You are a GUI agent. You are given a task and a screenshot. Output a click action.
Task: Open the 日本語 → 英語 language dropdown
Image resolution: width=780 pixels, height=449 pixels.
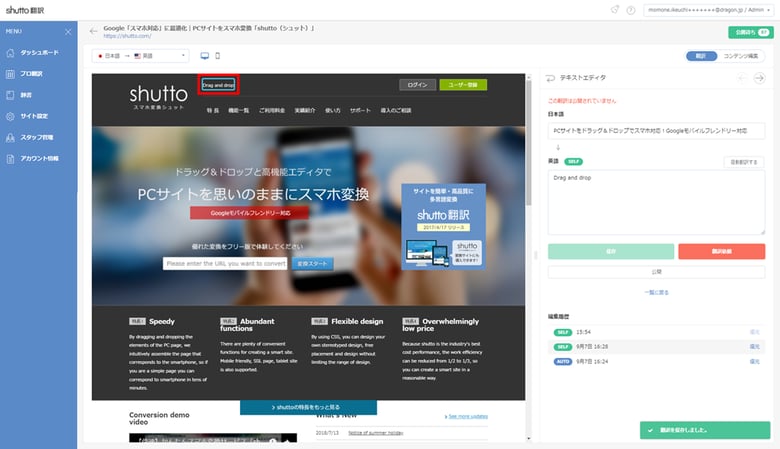pos(141,56)
